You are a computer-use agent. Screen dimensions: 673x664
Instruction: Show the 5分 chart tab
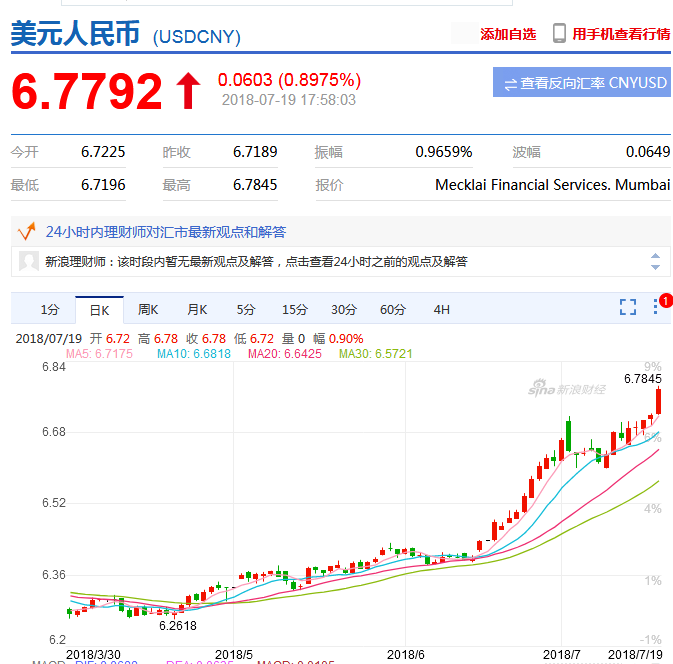246,309
